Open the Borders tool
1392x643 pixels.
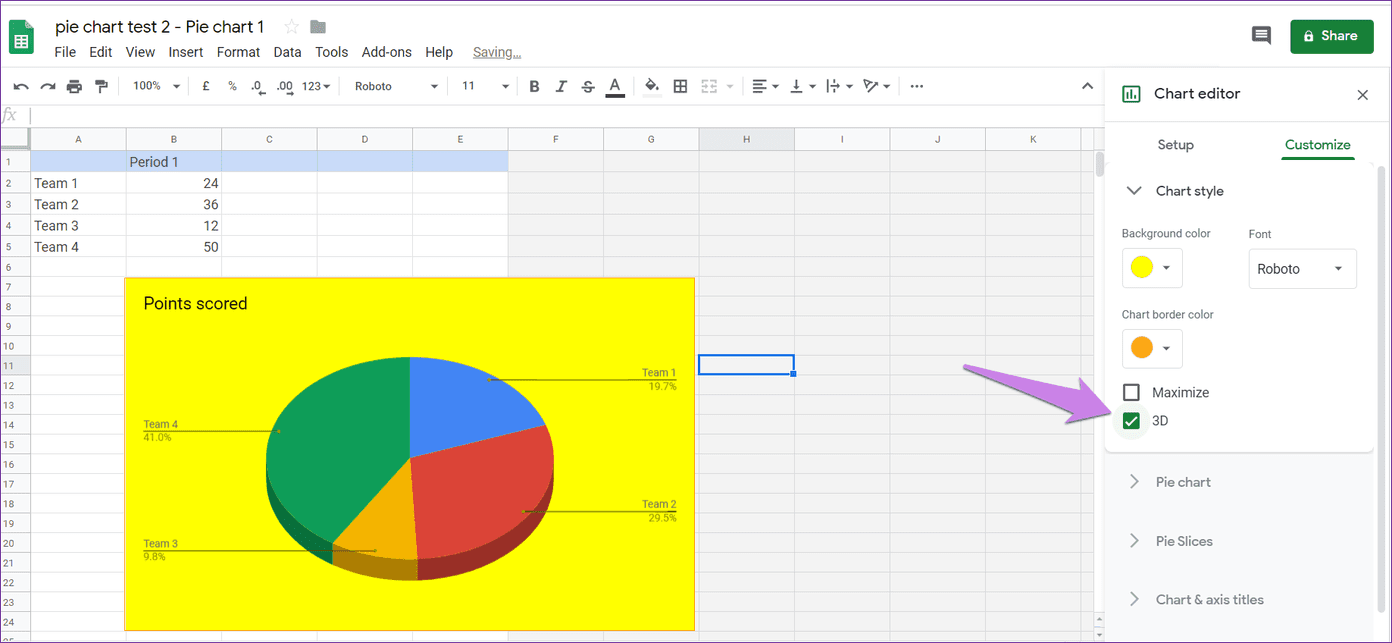(x=681, y=87)
